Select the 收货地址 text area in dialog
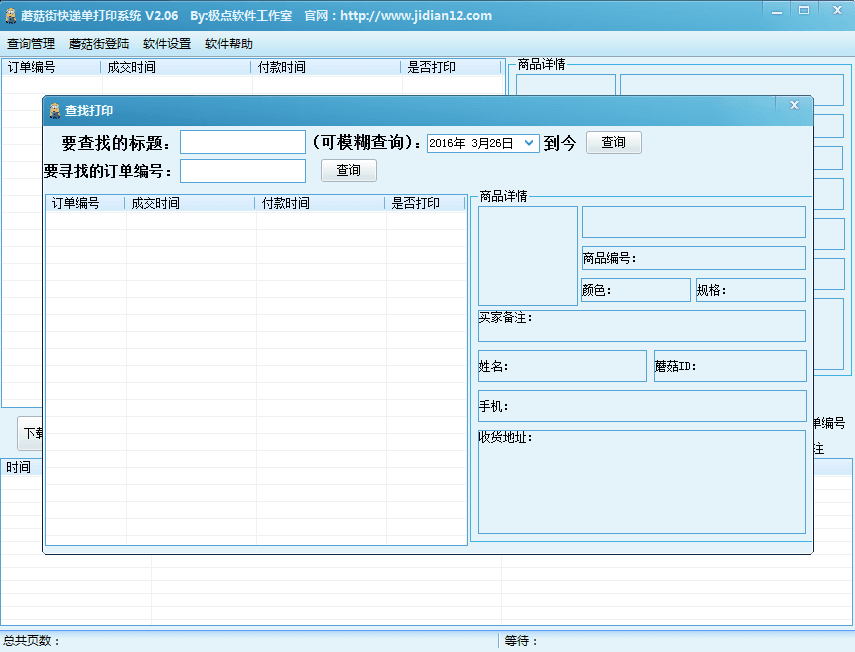855x652 pixels. click(x=641, y=487)
